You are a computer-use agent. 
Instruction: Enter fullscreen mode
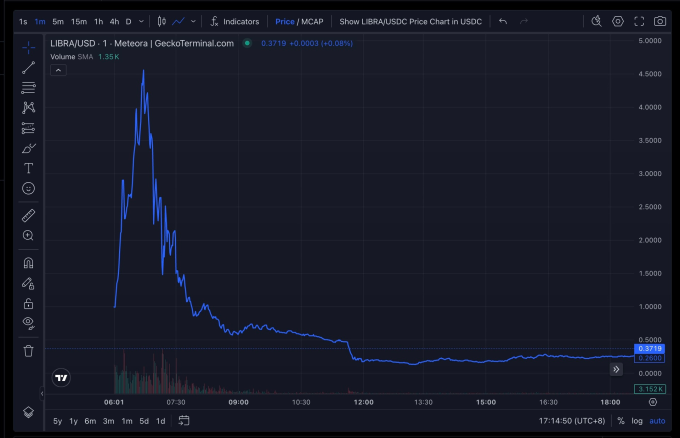639,21
